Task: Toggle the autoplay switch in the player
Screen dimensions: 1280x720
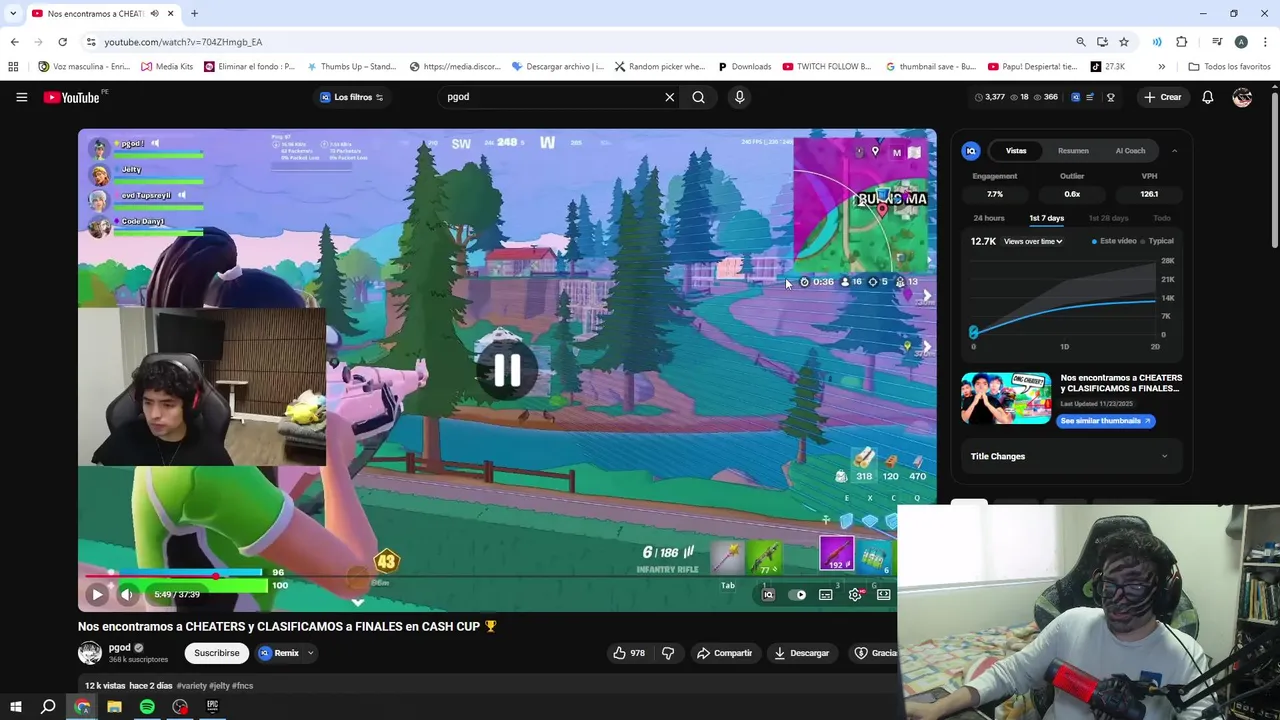Action: pyautogui.click(x=797, y=595)
